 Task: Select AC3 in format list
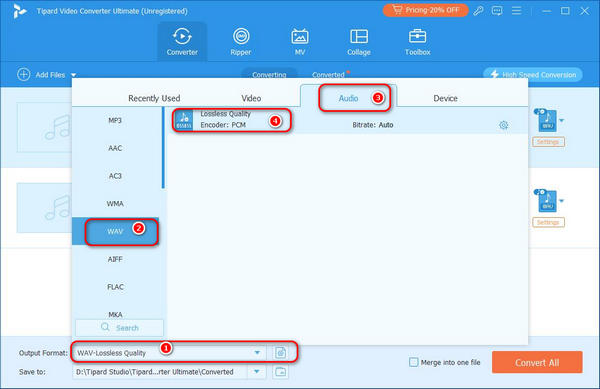115,176
